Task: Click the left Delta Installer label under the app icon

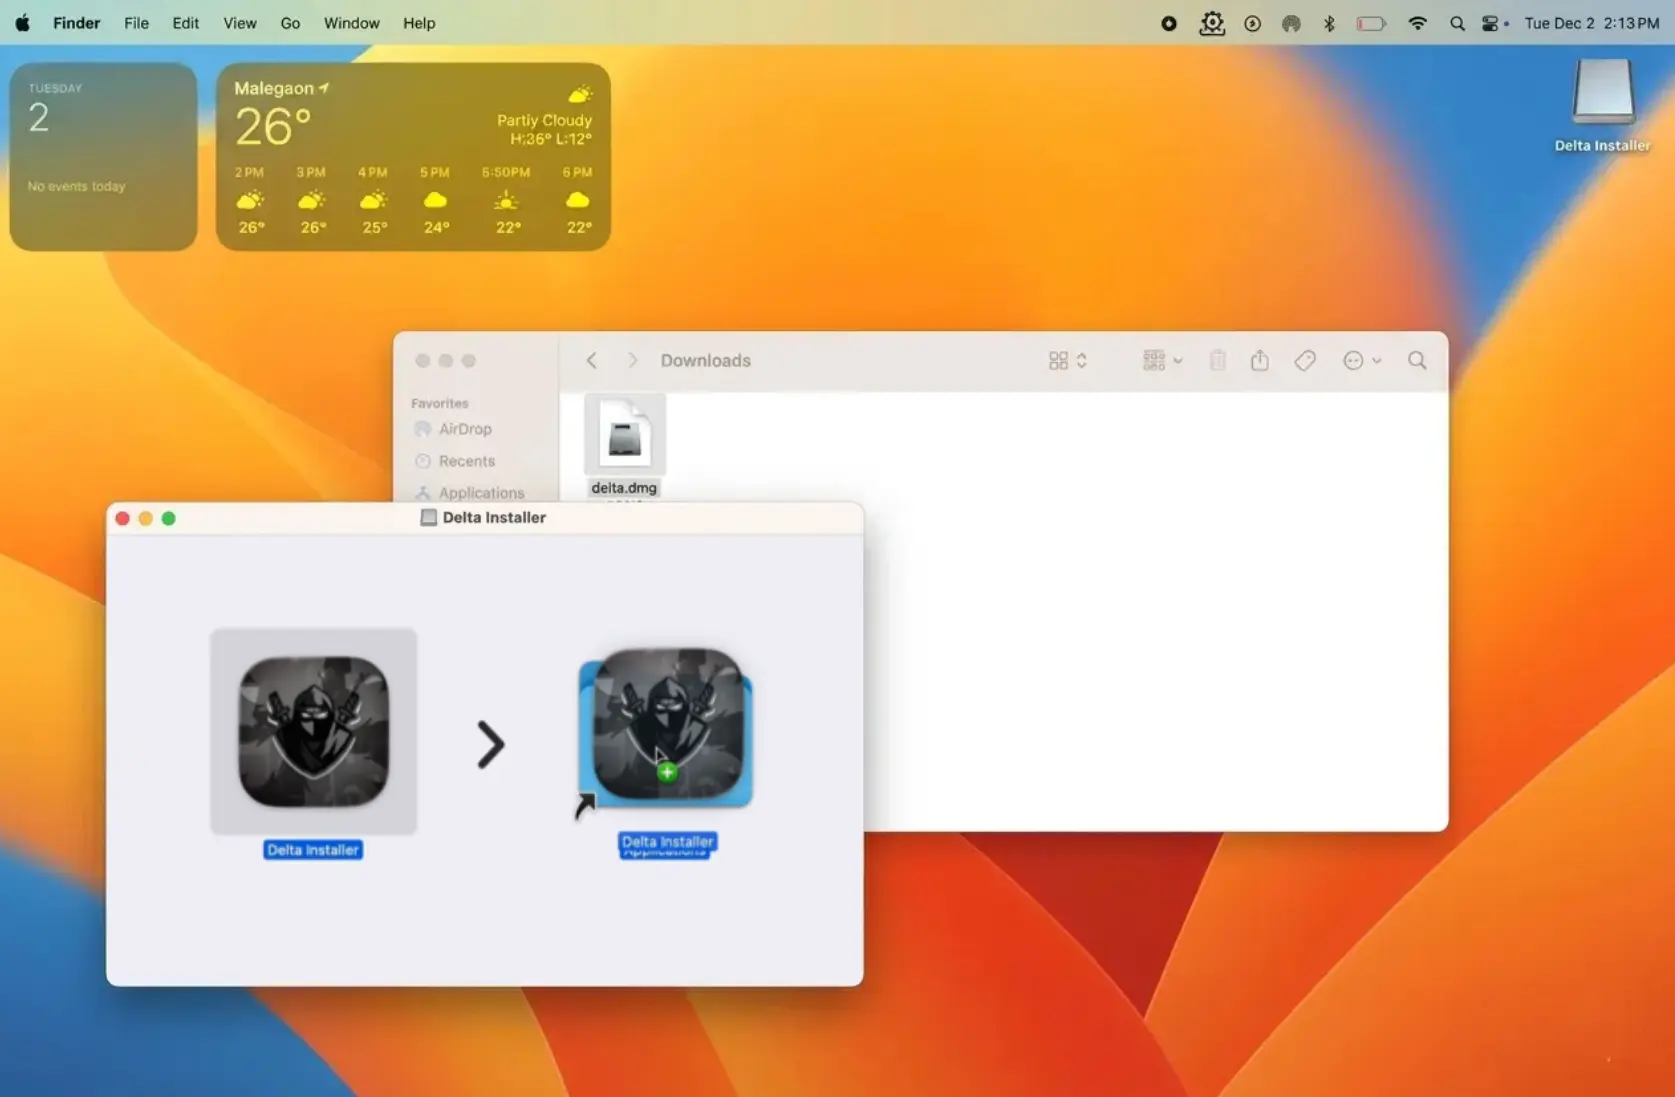Action: point(313,850)
